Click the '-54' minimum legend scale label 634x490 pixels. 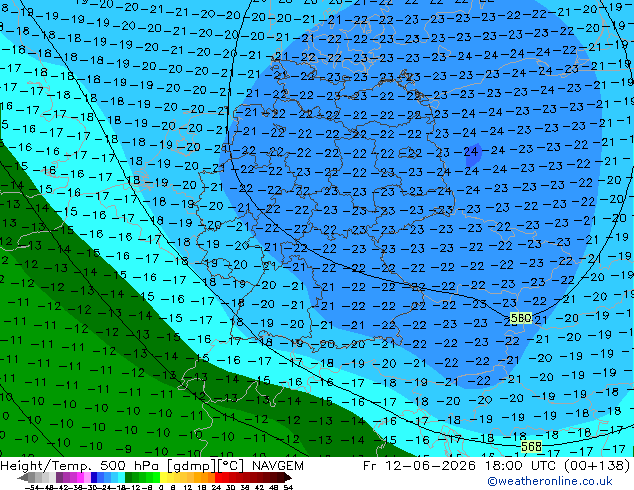(x=32, y=487)
